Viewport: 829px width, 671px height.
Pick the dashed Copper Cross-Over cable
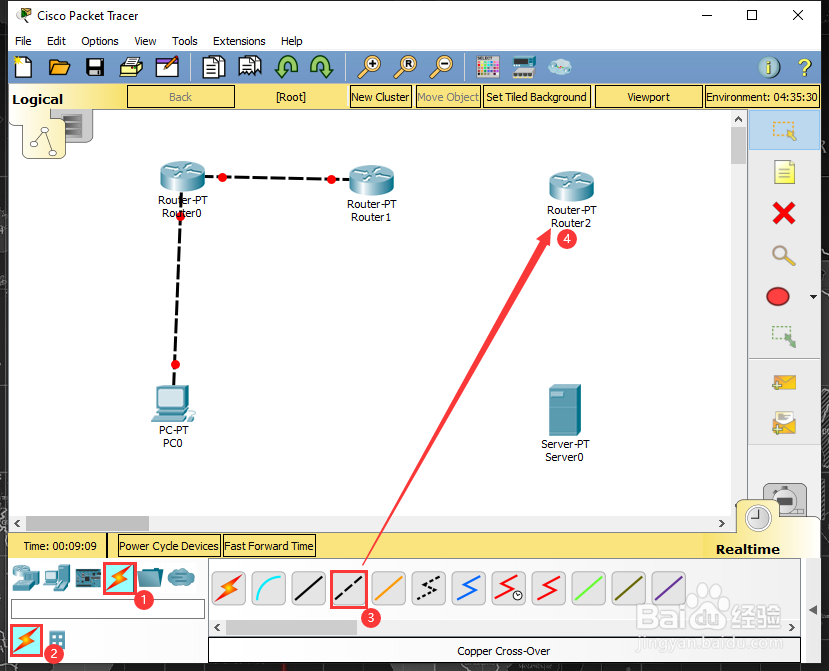pos(348,589)
